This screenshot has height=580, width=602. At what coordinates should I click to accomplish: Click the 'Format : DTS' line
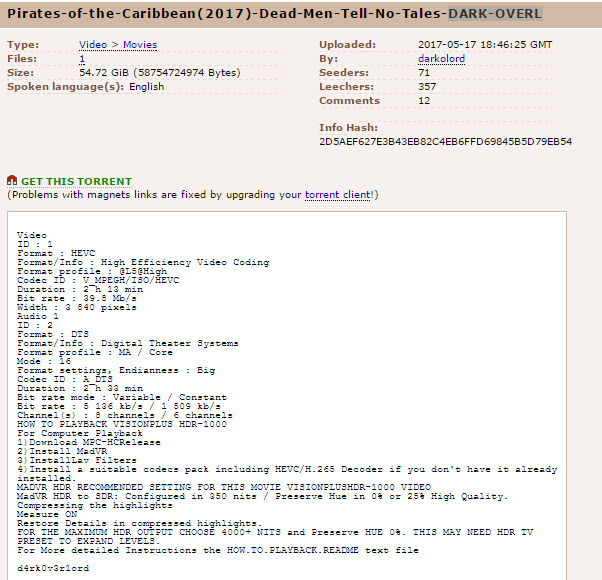coord(53,334)
